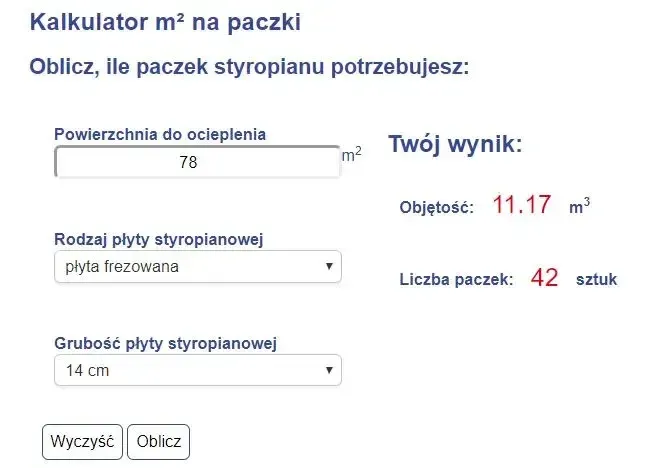The image size is (646, 468).
Task: Click the arrow on the board type dropdown
Action: coord(328,267)
